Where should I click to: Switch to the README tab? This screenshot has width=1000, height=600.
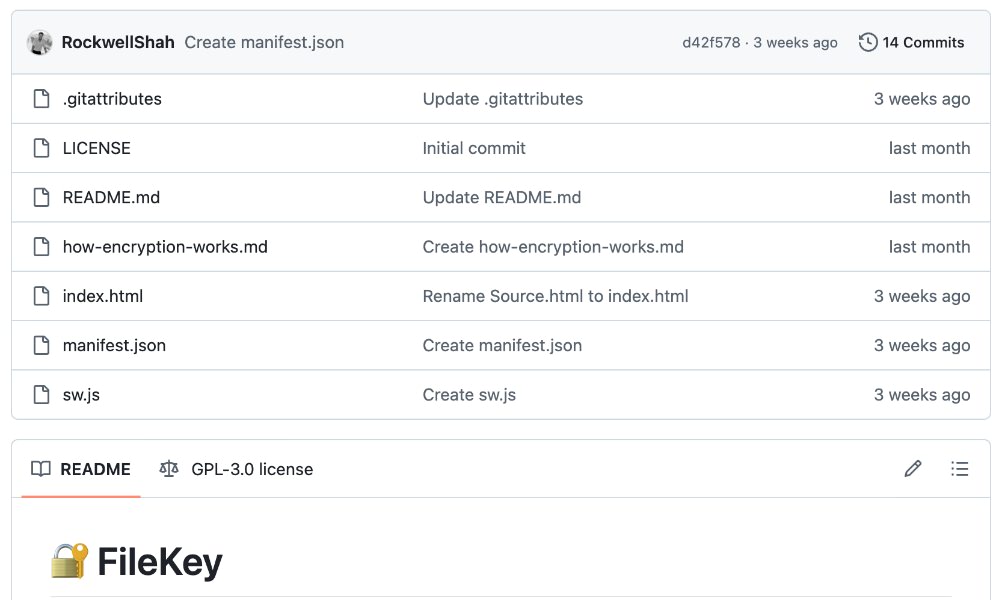[x=81, y=469]
